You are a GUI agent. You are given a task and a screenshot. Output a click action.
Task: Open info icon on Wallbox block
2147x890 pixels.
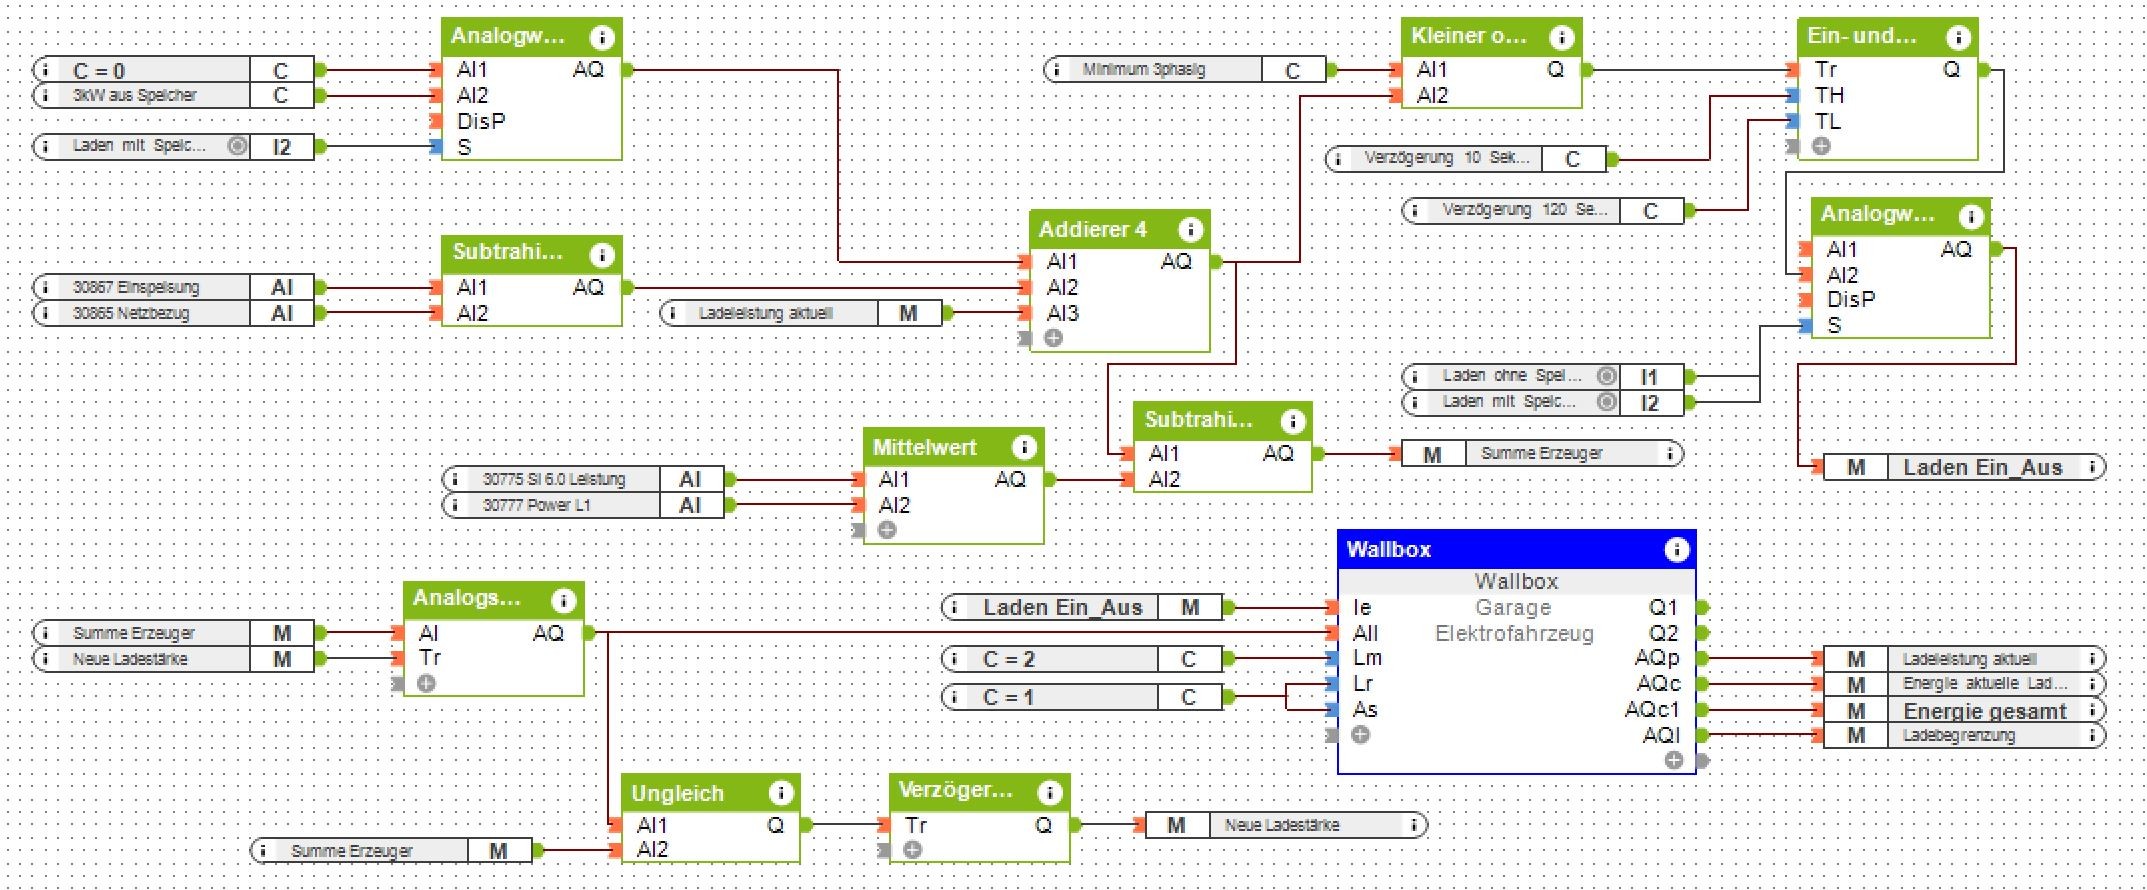pos(1676,549)
